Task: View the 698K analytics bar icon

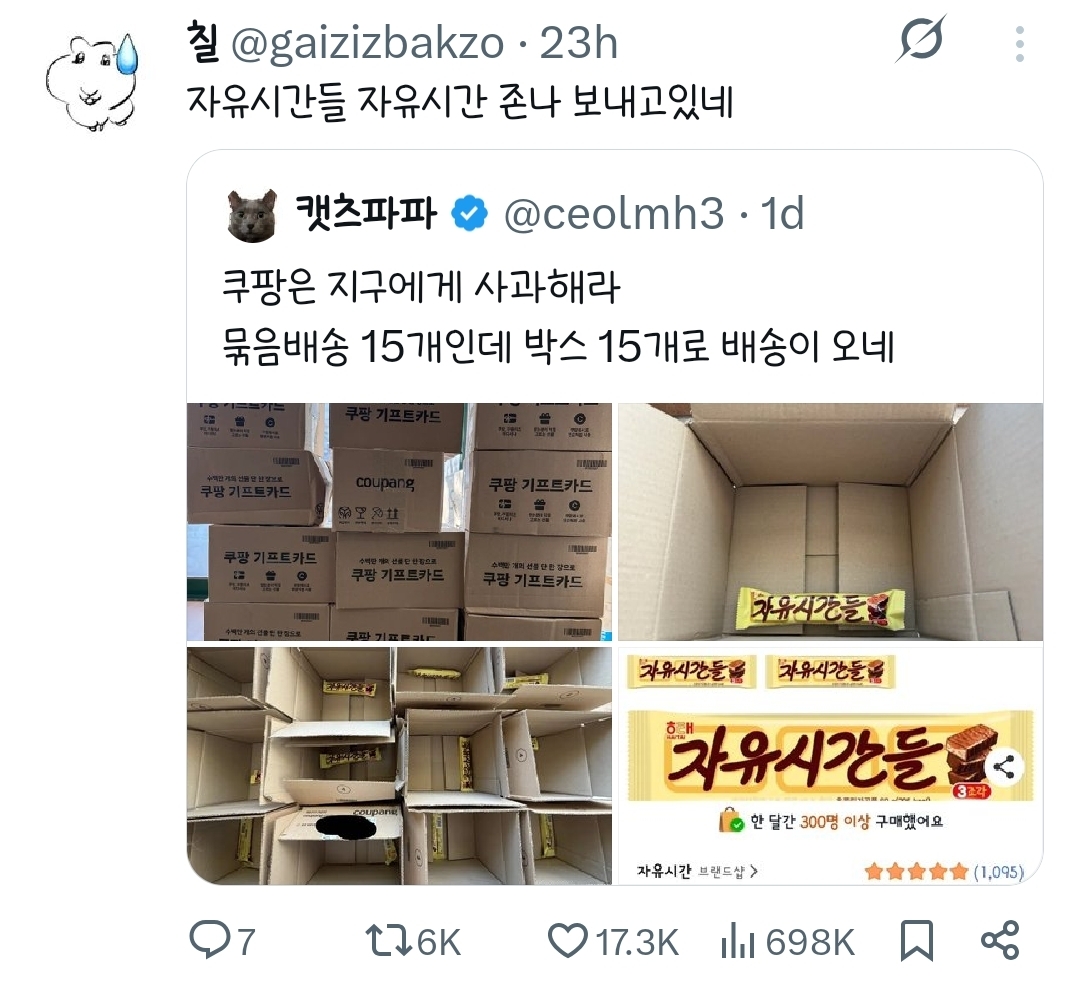Action: 738,942
